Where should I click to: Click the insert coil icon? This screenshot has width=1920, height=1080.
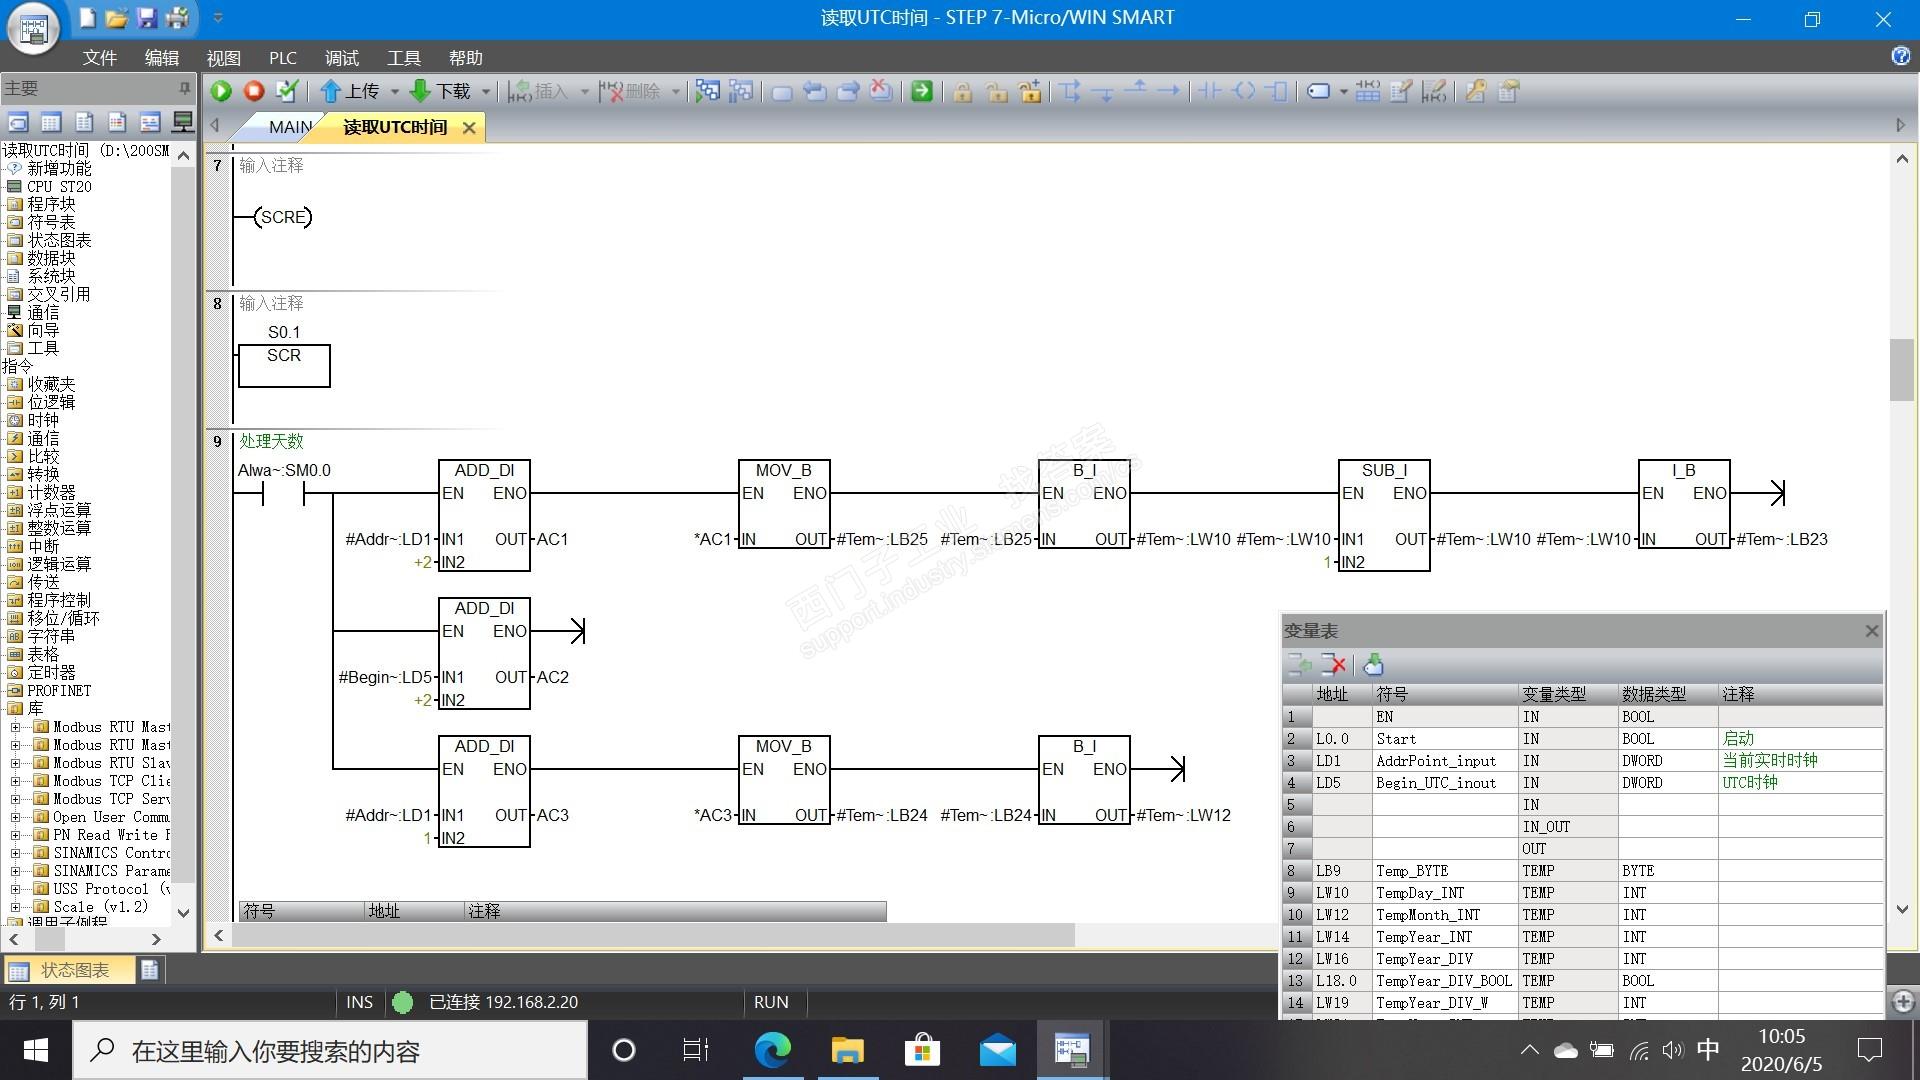[1244, 91]
